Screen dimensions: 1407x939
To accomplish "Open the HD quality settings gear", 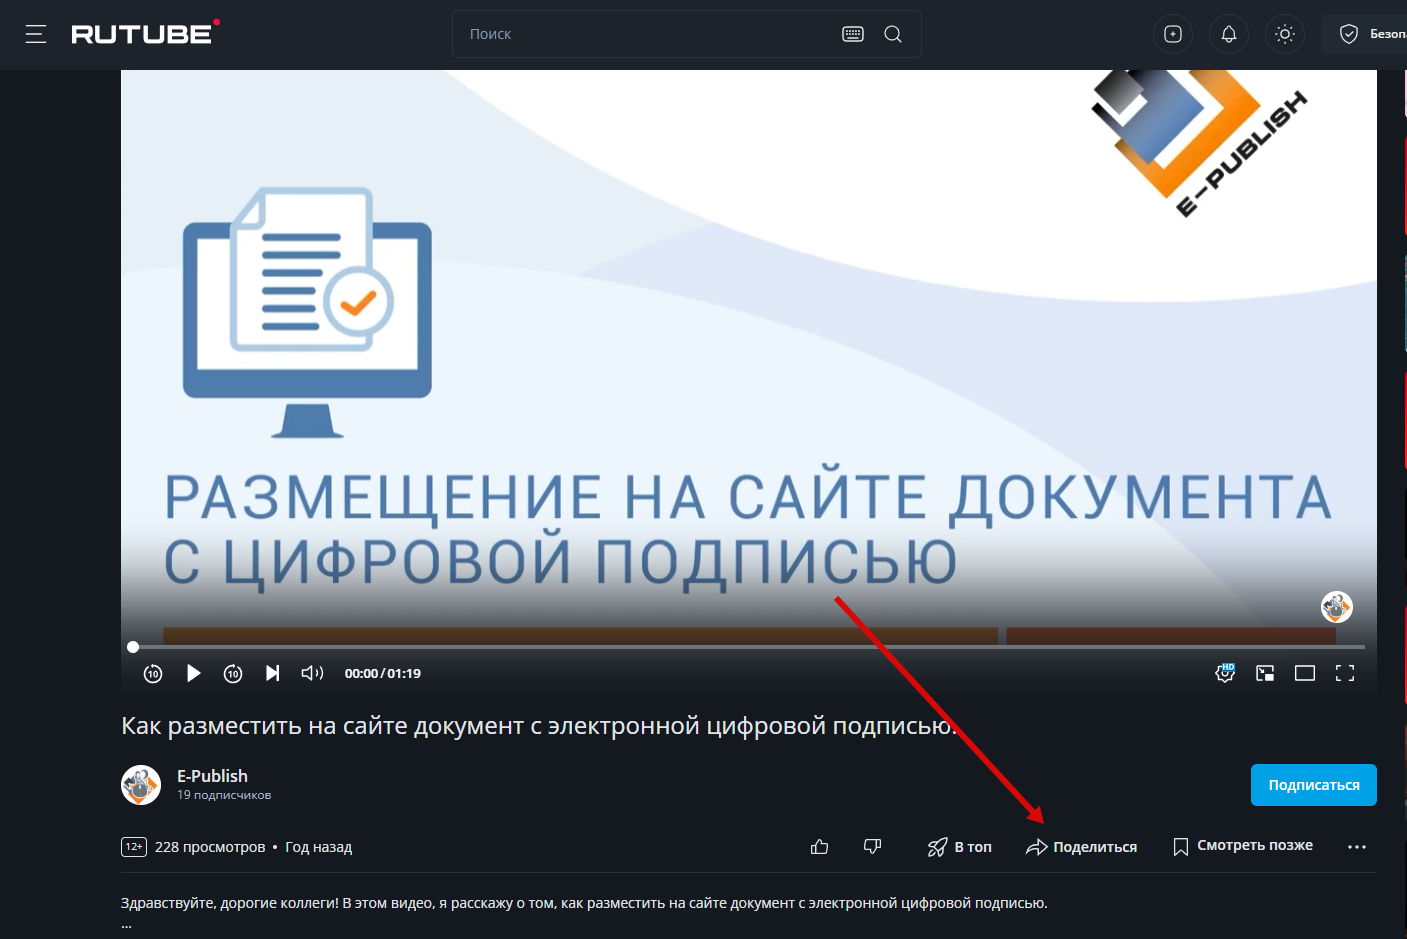I will tap(1225, 673).
